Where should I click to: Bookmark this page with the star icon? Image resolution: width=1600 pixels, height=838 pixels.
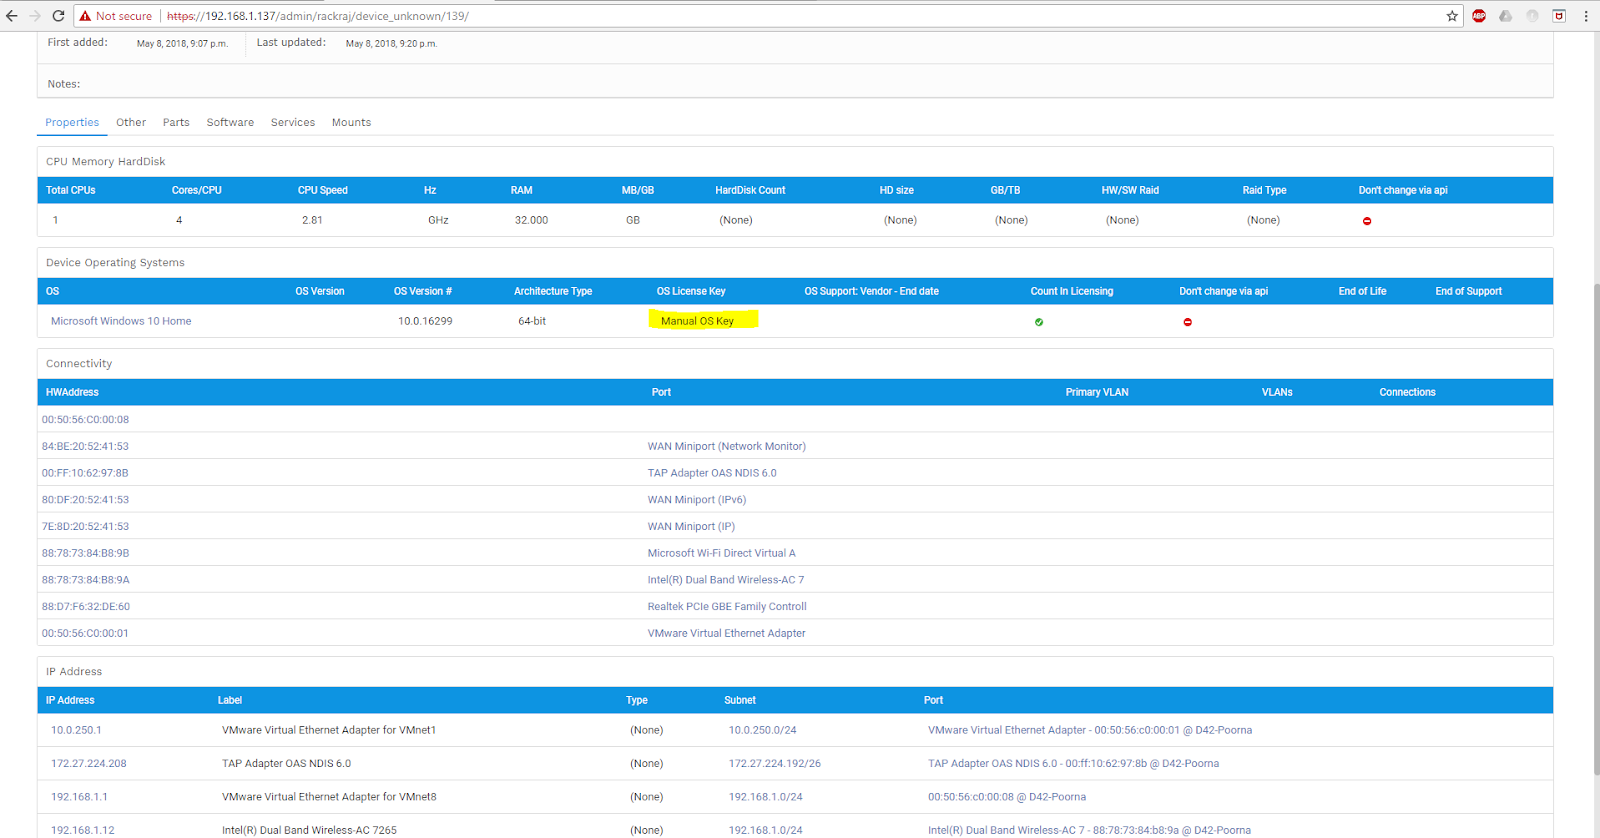tap(1452, 16)
